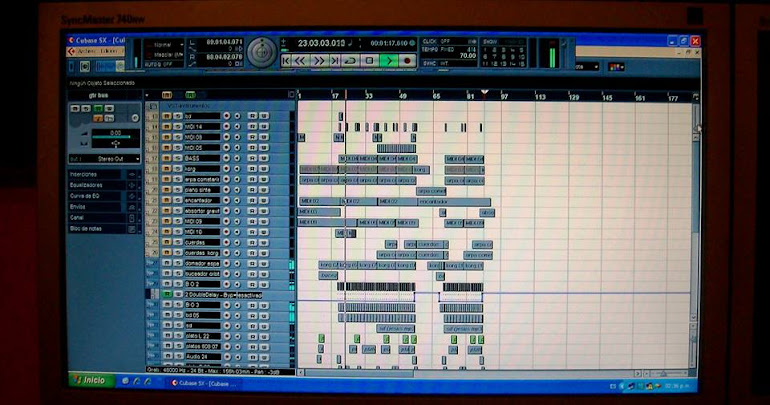Click the Fast Forward transport button
Image resolution: width=770 pixels, height=405 pixels.
click(x=318, y=61)
